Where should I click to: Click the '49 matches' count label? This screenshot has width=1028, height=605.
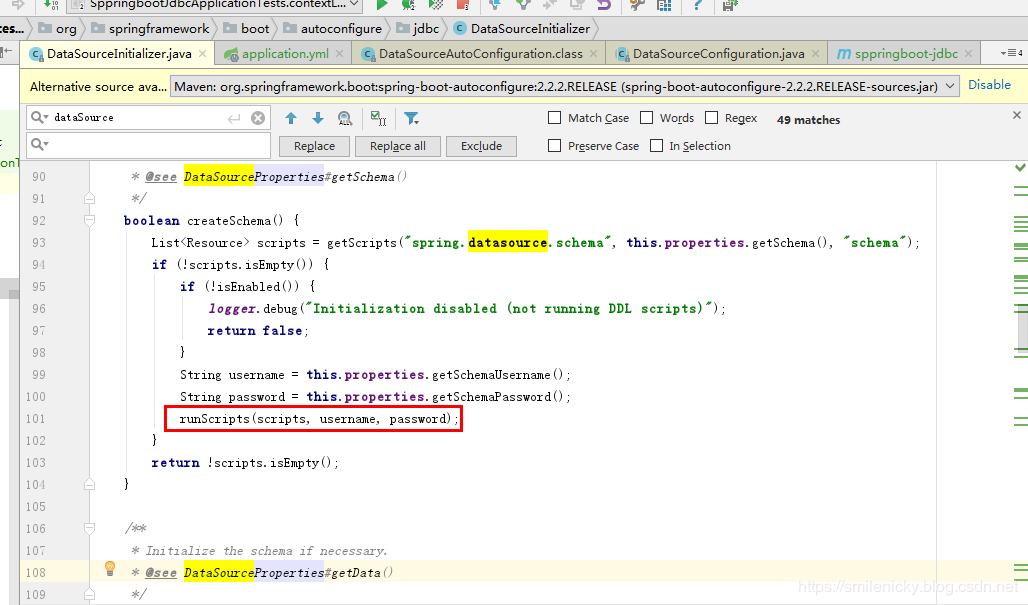point(808,120)
